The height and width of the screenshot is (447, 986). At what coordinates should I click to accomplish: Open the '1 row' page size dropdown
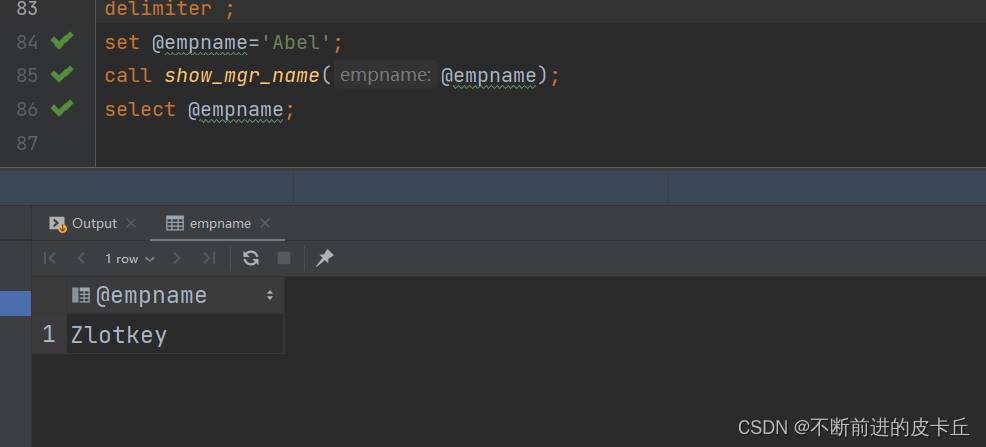129,259
